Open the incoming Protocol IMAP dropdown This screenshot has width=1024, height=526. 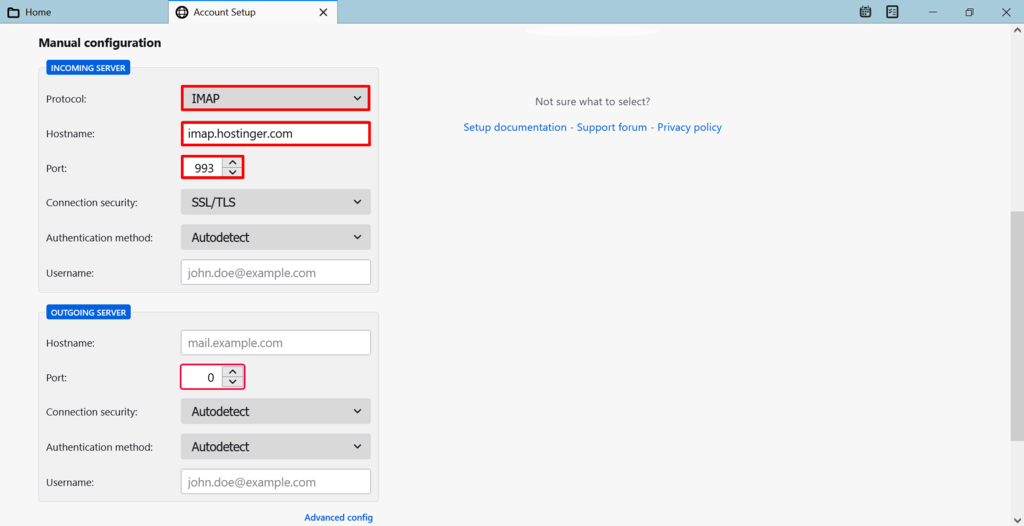[275, 98]
